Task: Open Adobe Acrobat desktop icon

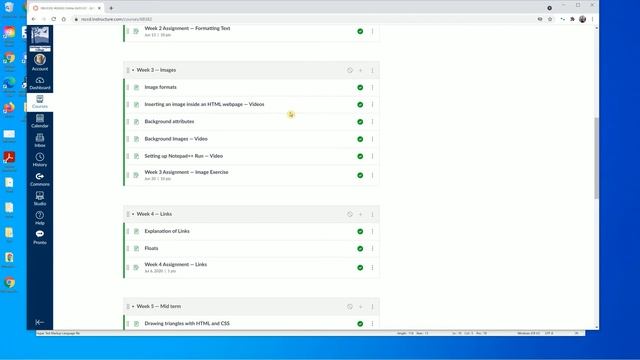Action: tap(9, 157)
